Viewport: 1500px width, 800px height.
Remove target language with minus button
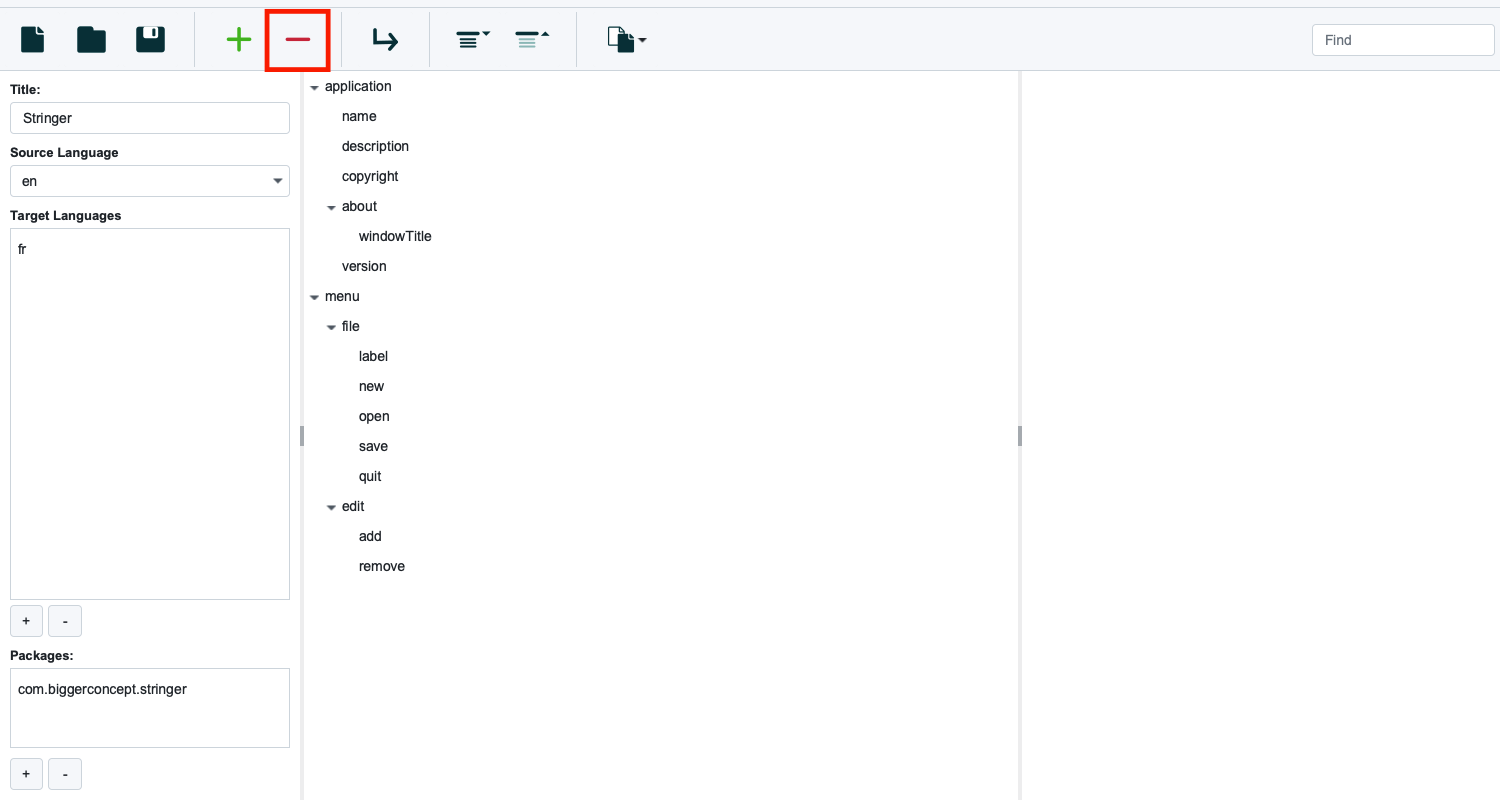coord(65,621)
